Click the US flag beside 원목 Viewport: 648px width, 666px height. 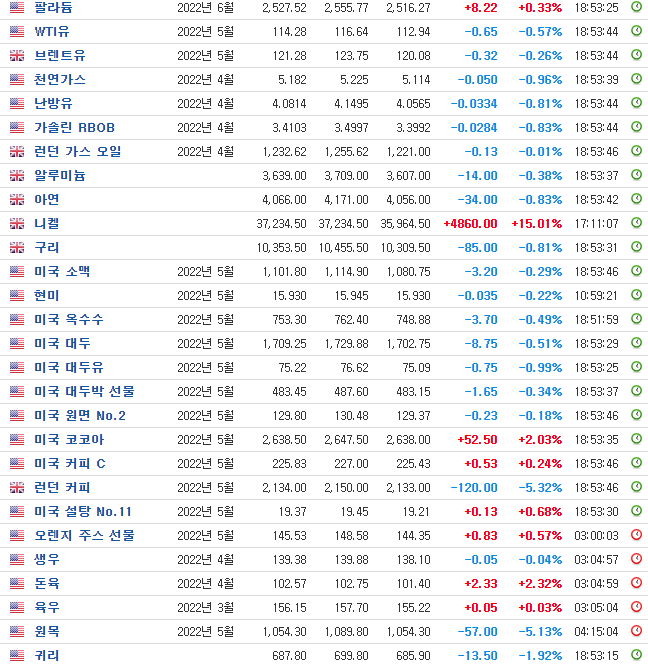[x=17, y=632]
